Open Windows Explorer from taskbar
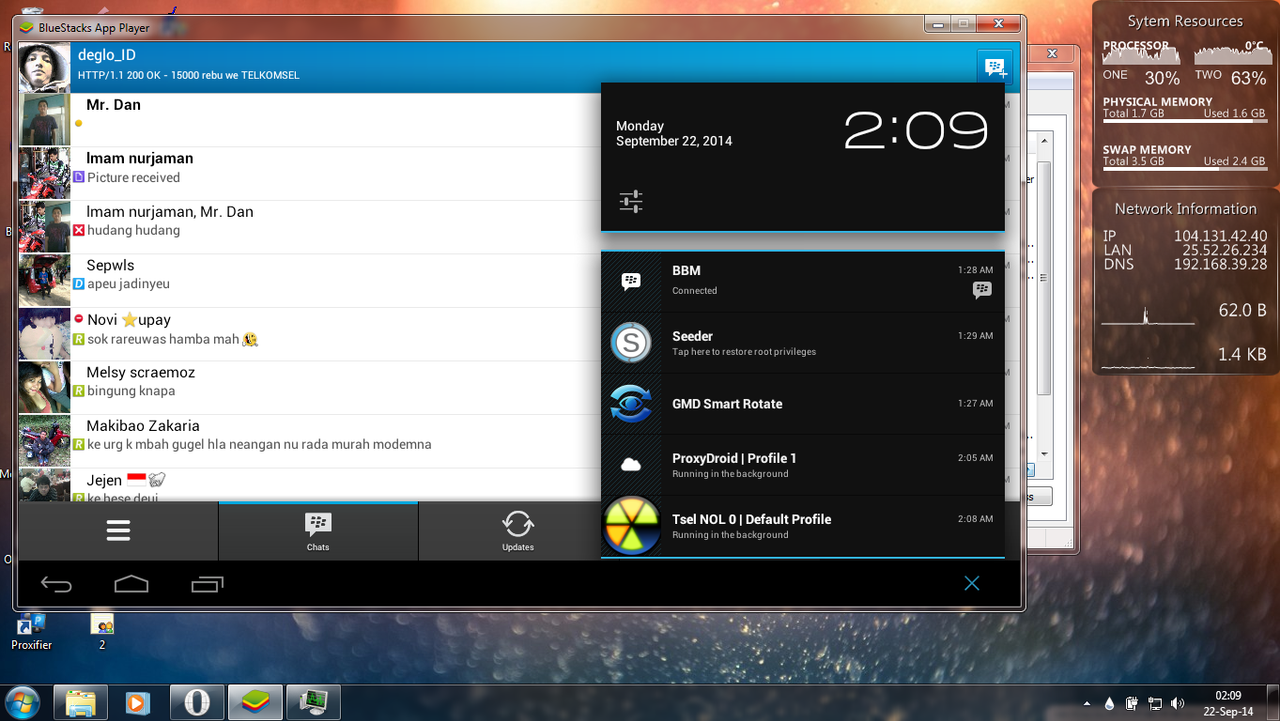1280x721 pixels. (80, 703)
